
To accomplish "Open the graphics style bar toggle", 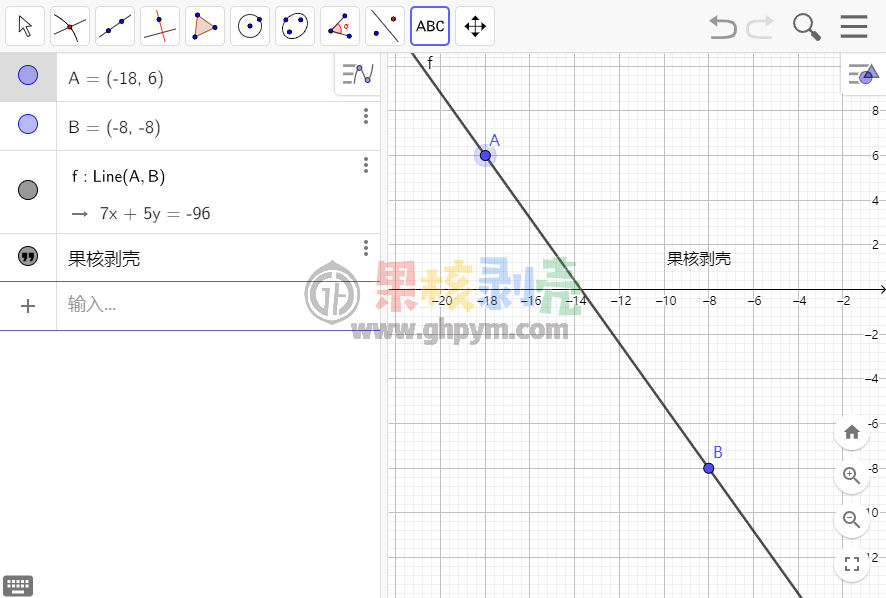I will coord(861,75).
